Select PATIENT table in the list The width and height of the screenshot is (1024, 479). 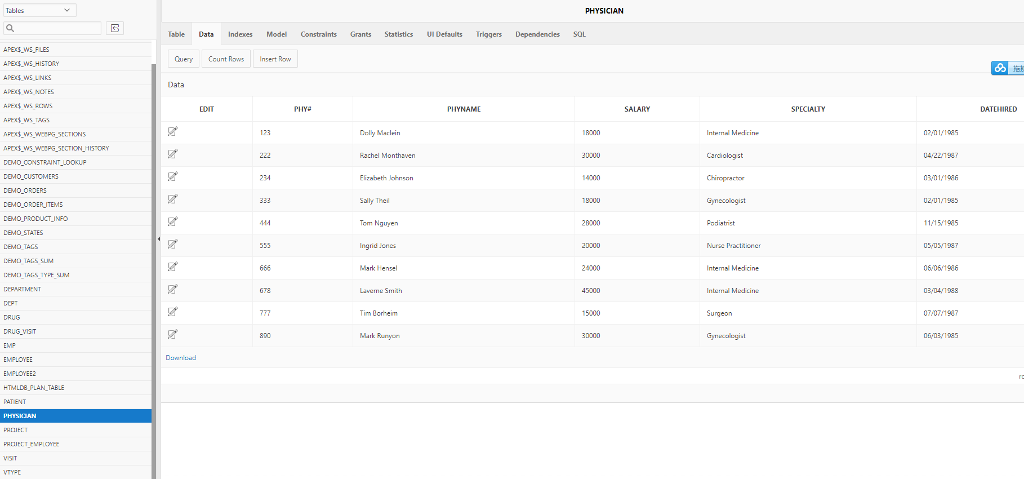pyautogui.click(x=76, y=401)
